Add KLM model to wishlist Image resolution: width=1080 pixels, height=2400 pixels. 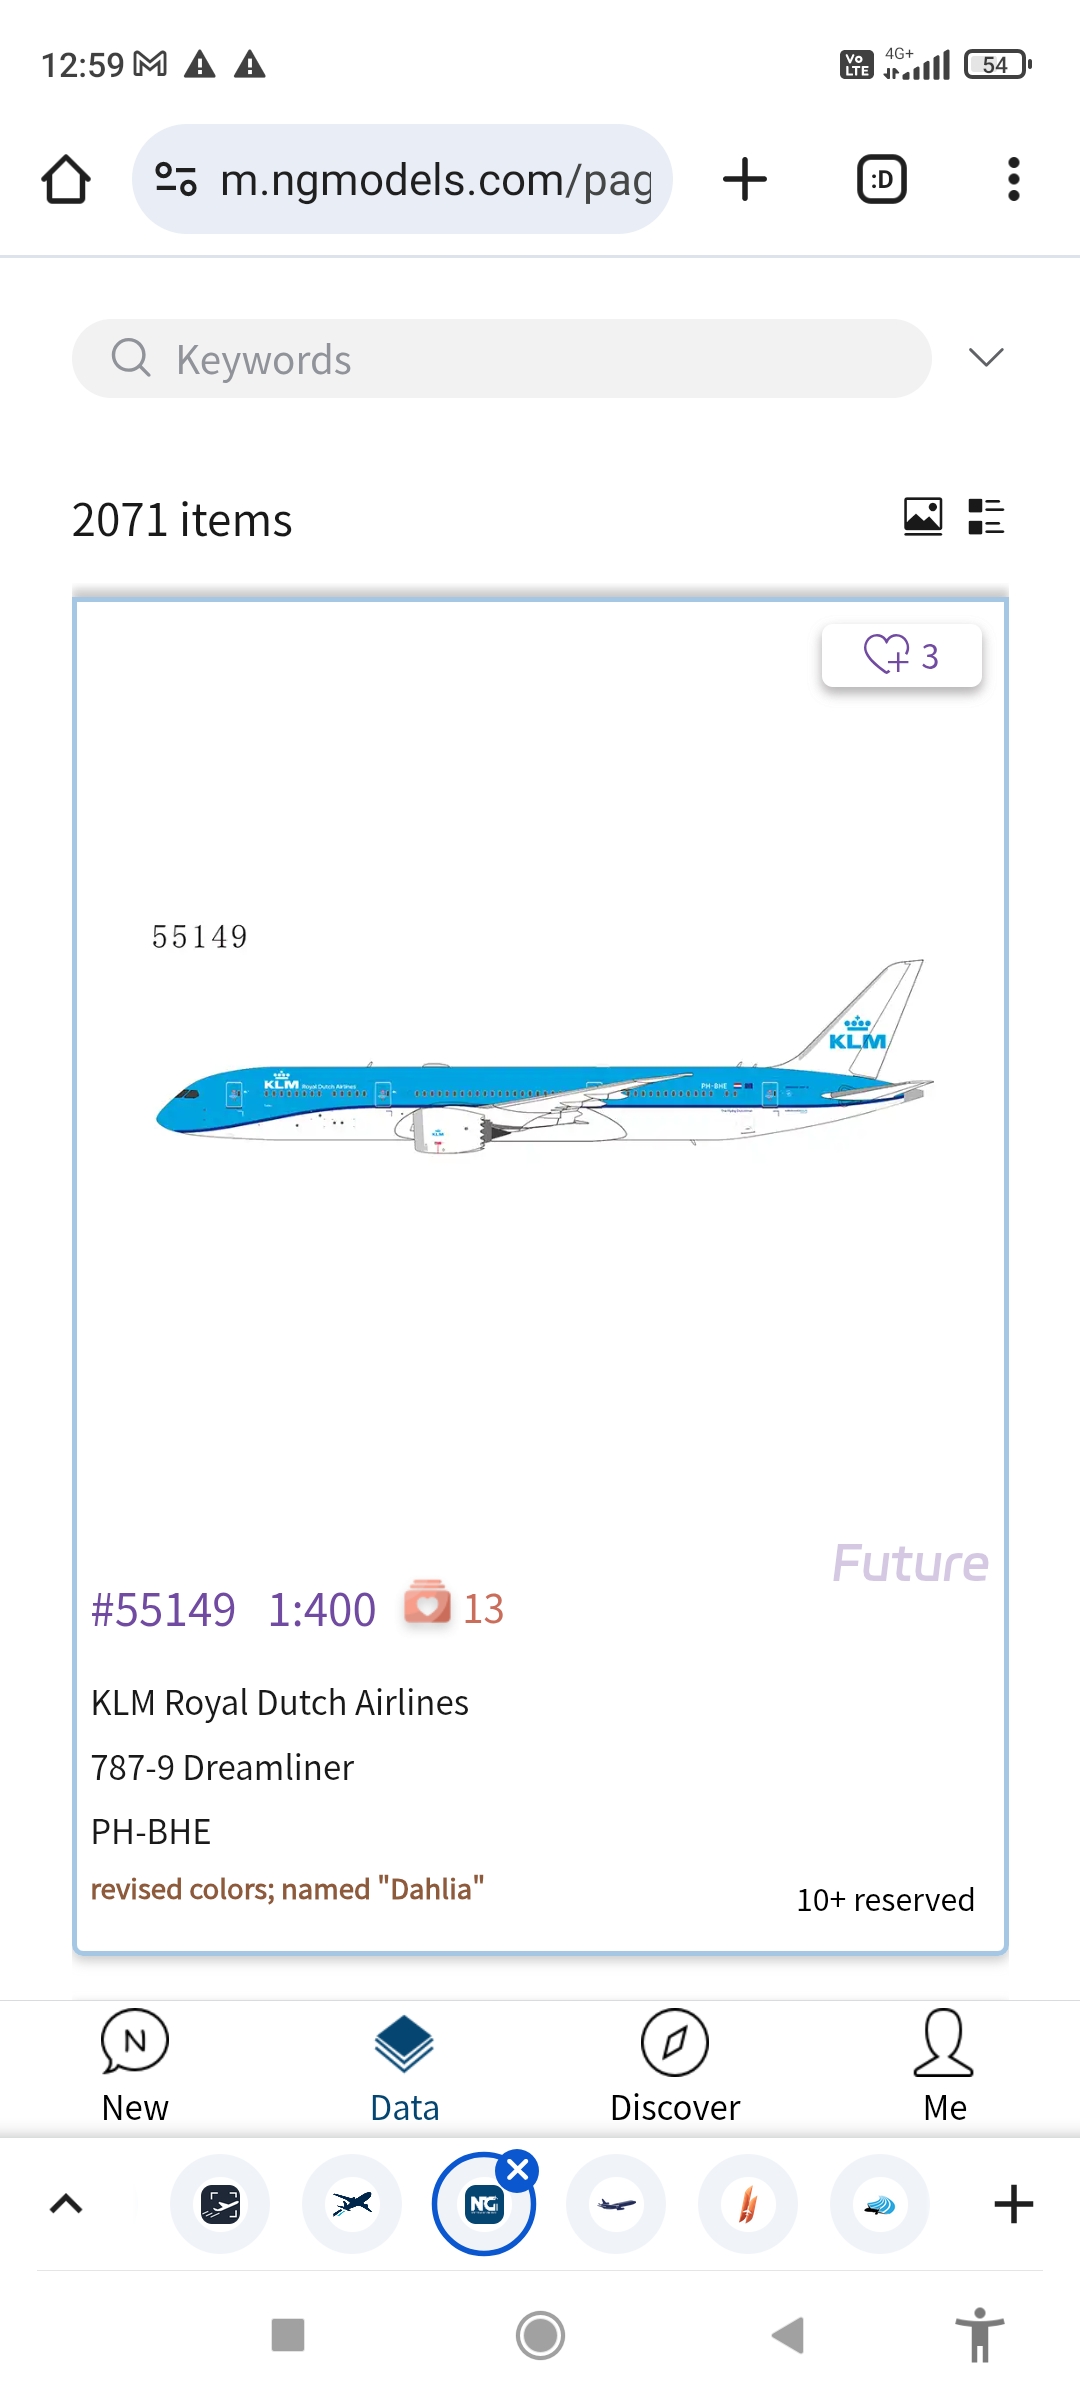(x=901, y=656)
